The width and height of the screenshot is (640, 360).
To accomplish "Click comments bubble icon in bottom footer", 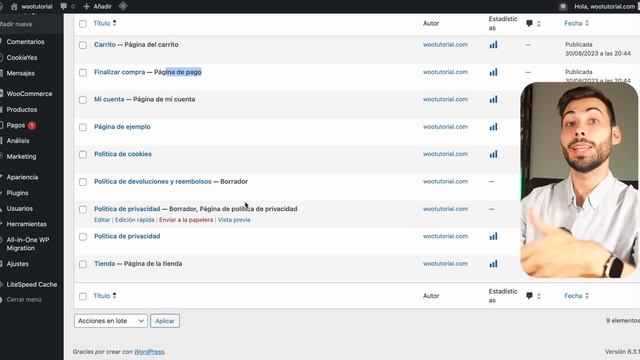I will click(529, 296).
